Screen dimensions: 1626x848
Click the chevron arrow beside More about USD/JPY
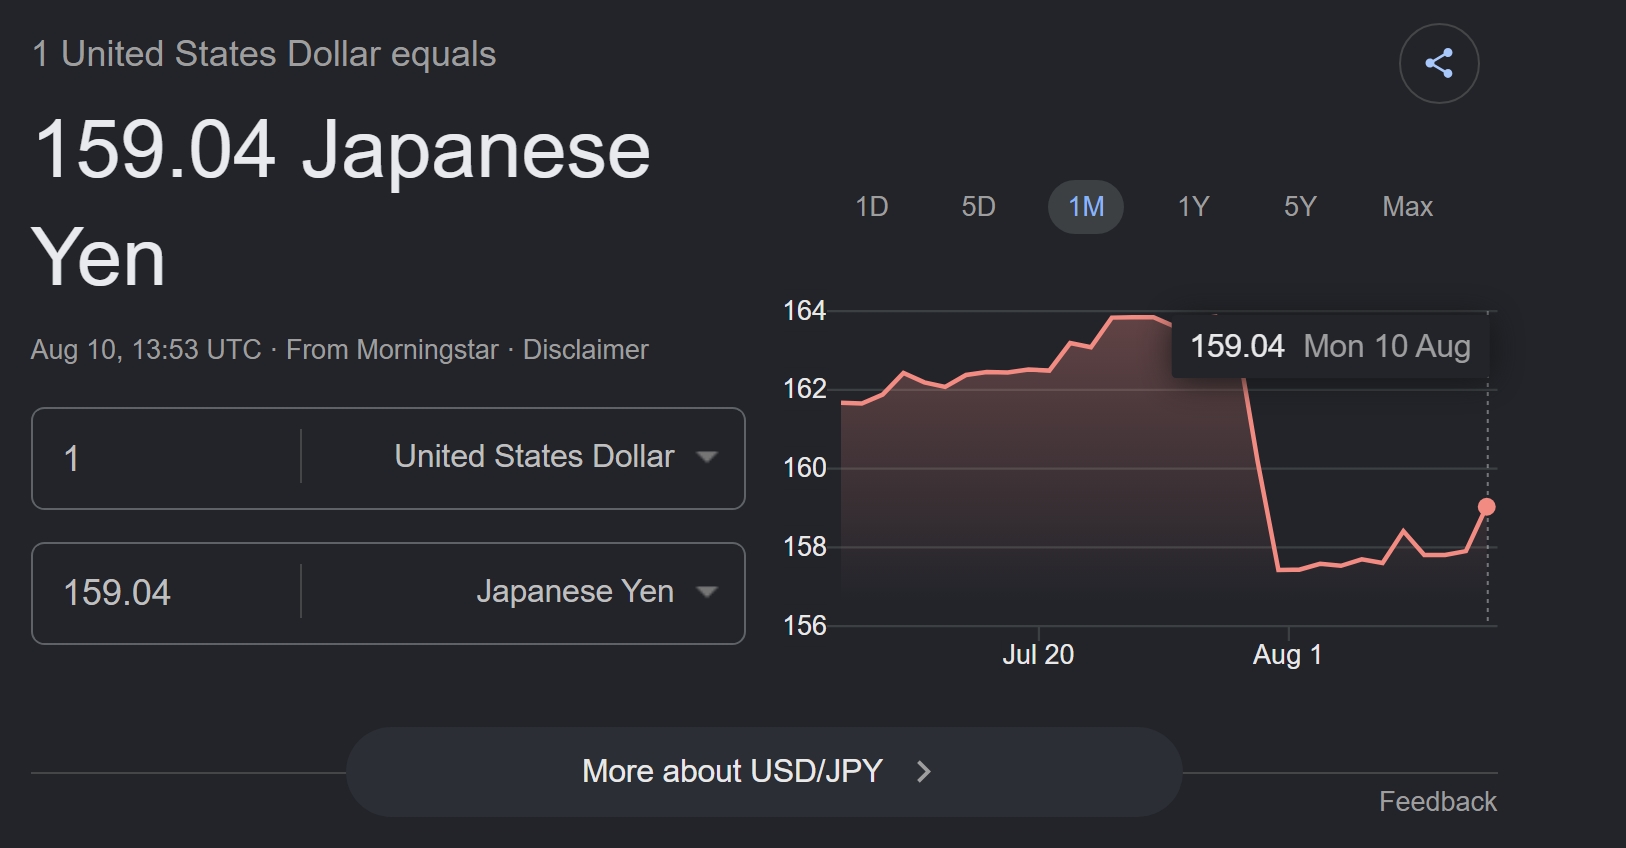(x=924, y=772)
